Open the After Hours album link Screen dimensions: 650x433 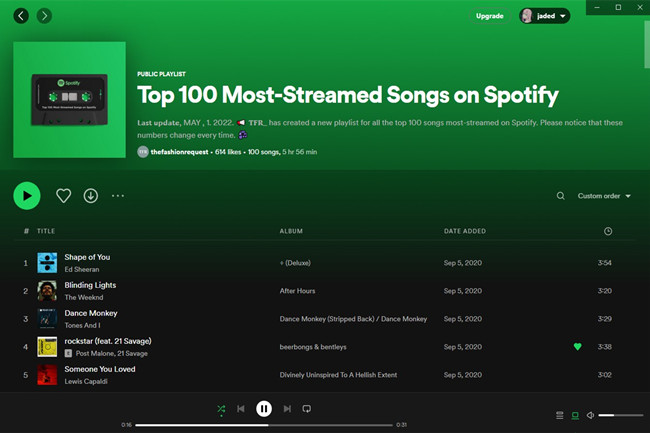coord(297,291)
